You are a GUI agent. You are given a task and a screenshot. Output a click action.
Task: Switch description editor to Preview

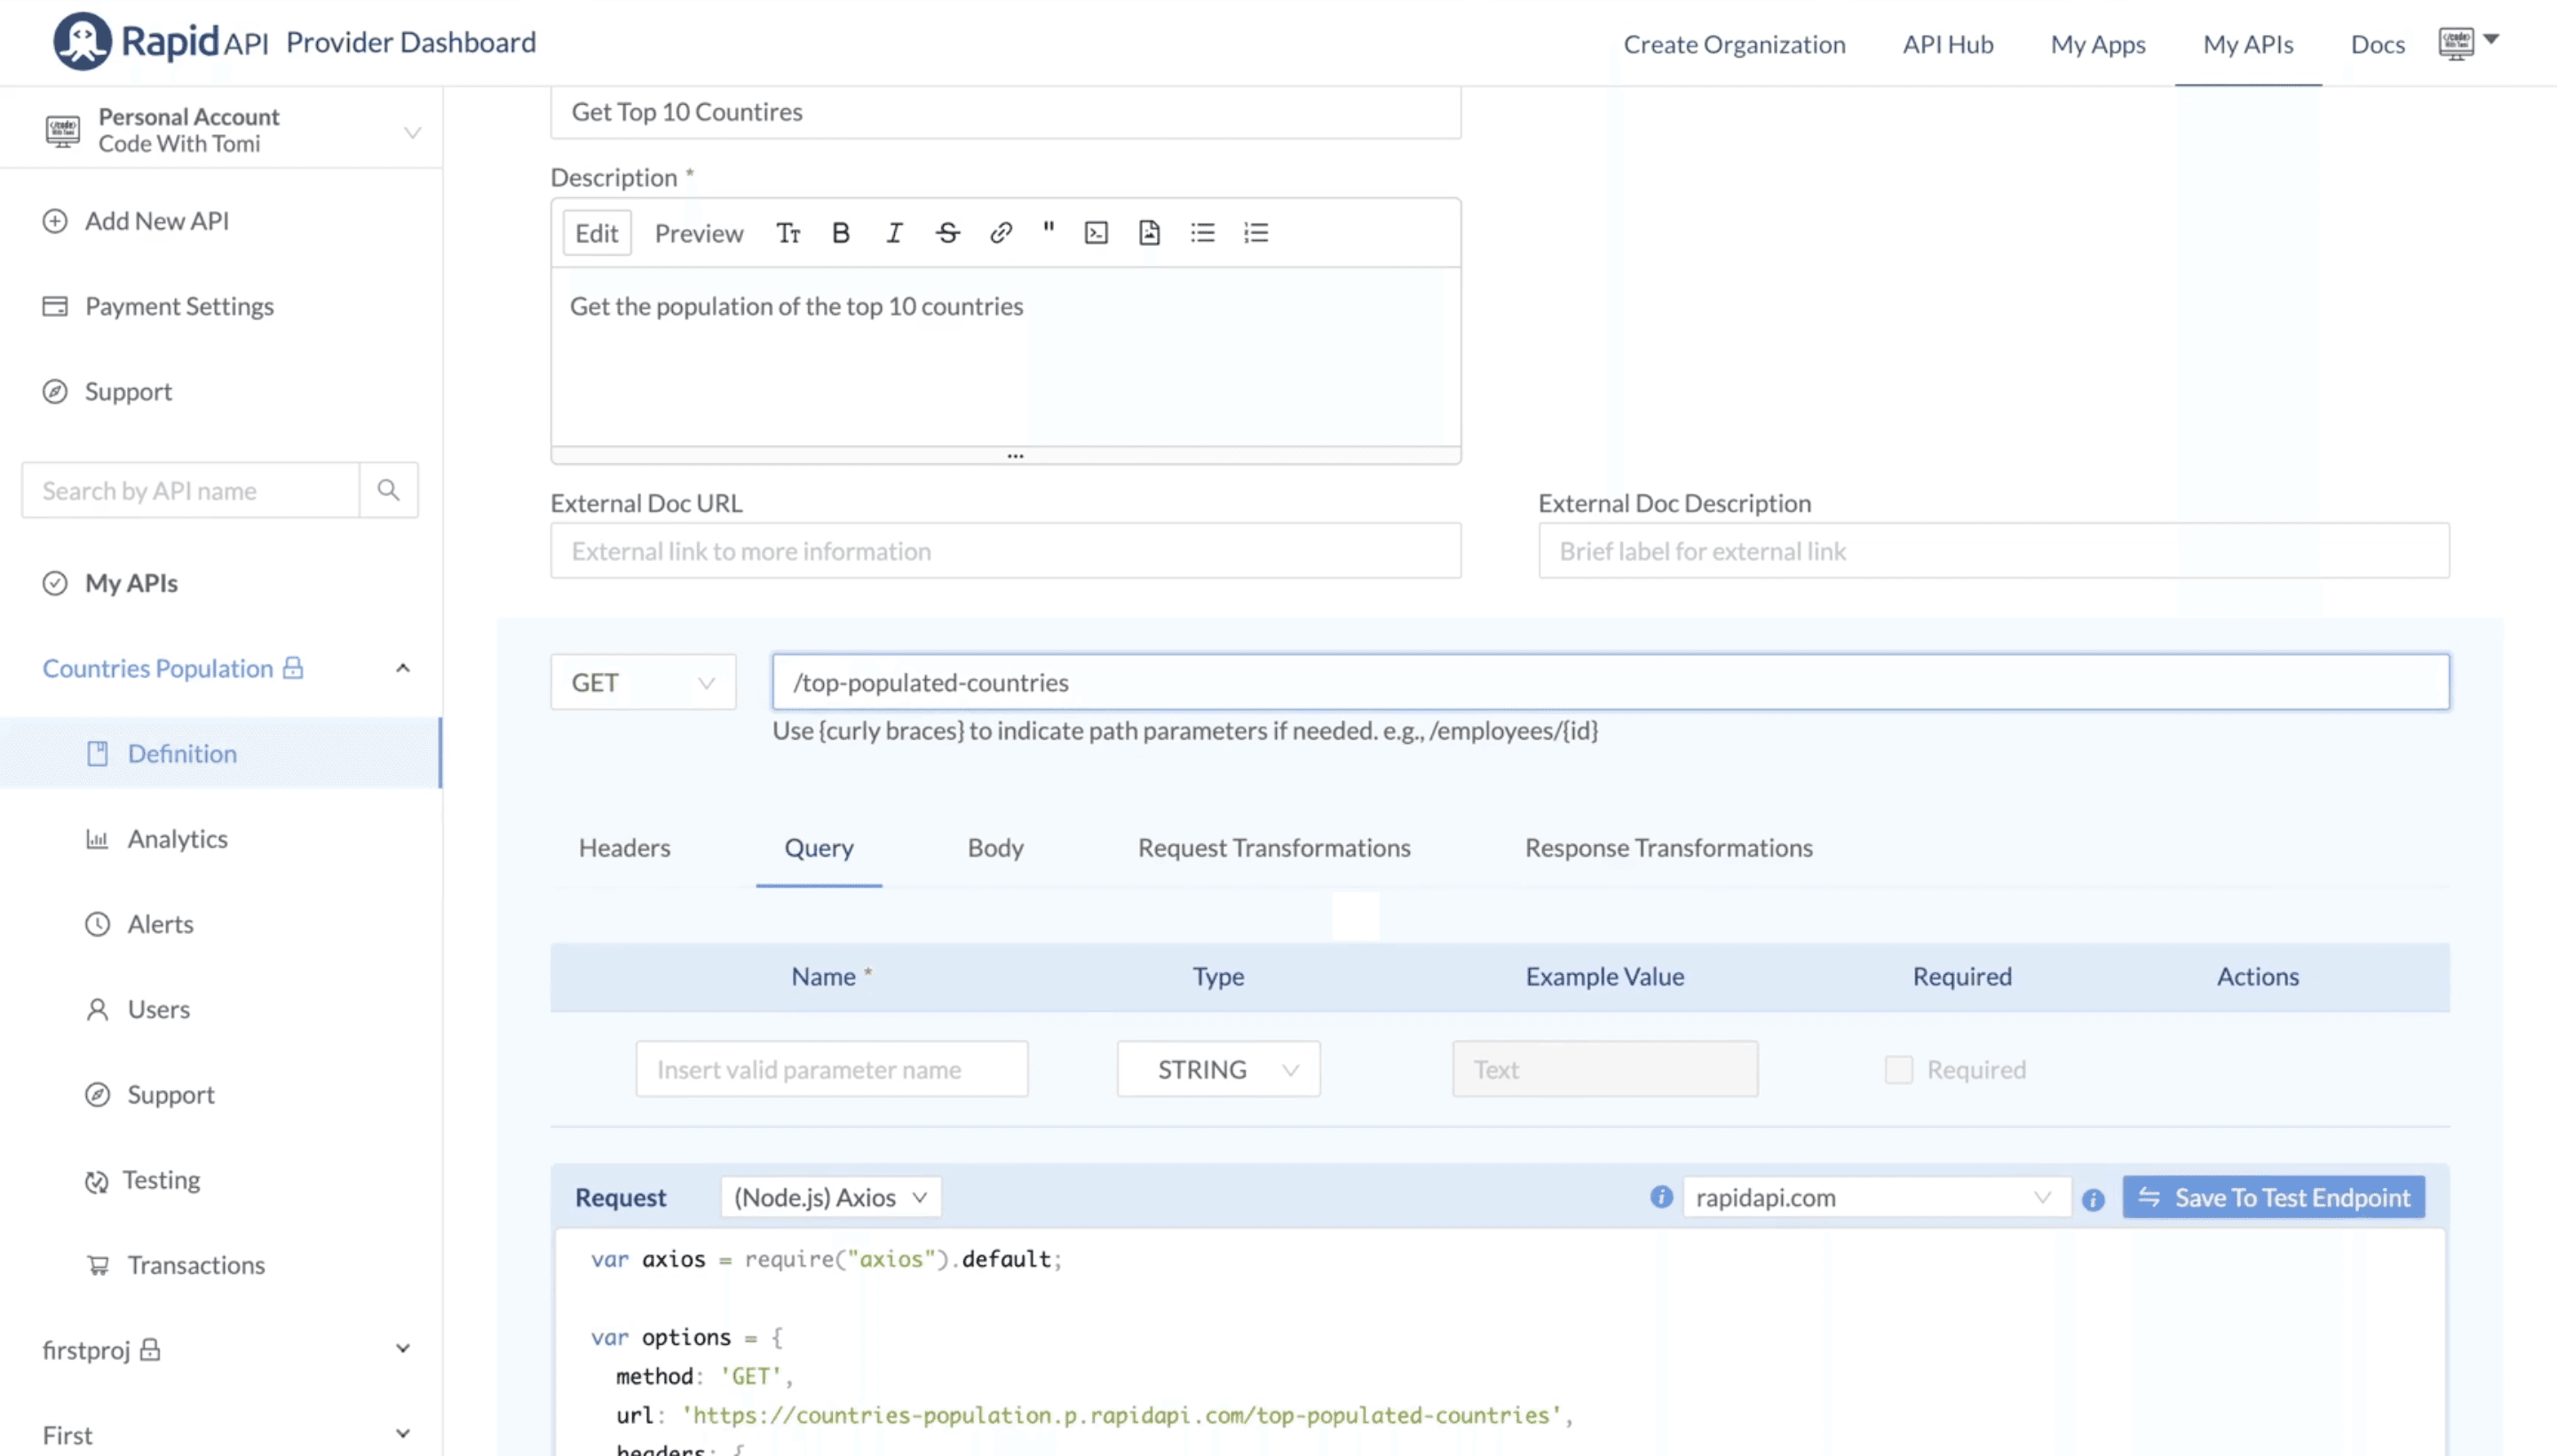tap(698, 233)
